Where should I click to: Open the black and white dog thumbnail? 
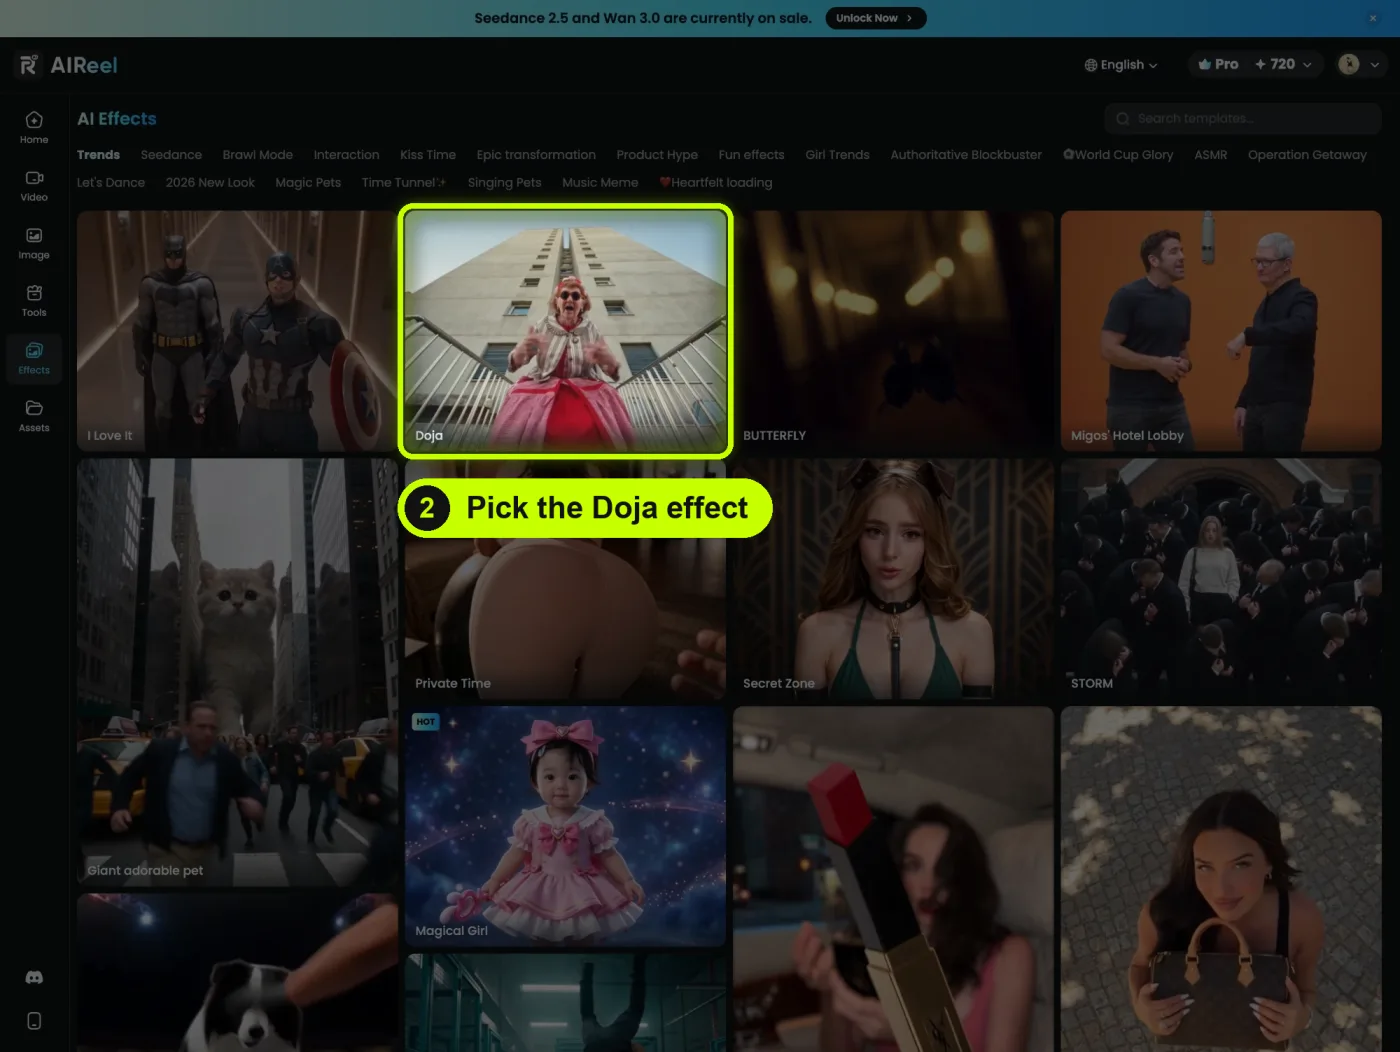point(237,973)
